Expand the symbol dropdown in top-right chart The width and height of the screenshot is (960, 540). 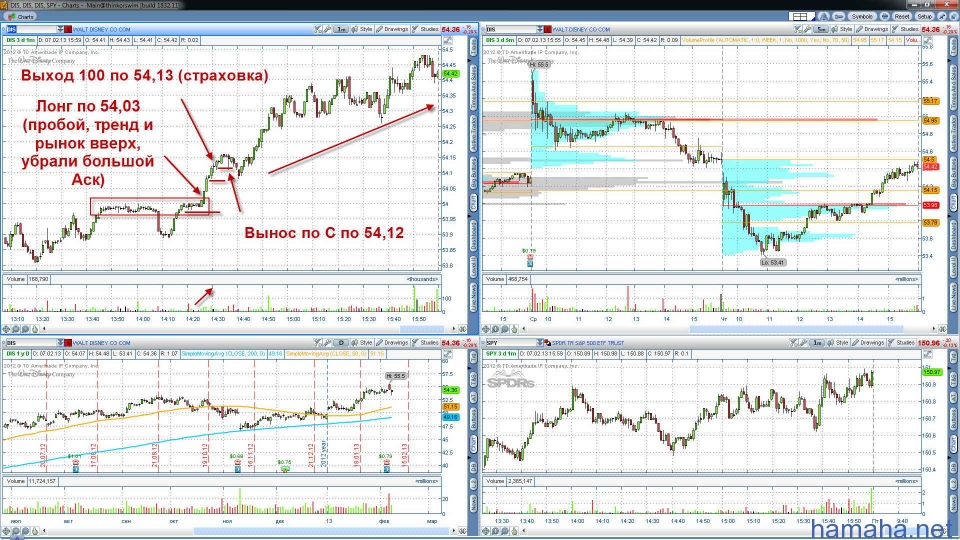pyautogui.click(x=540, y=29)
